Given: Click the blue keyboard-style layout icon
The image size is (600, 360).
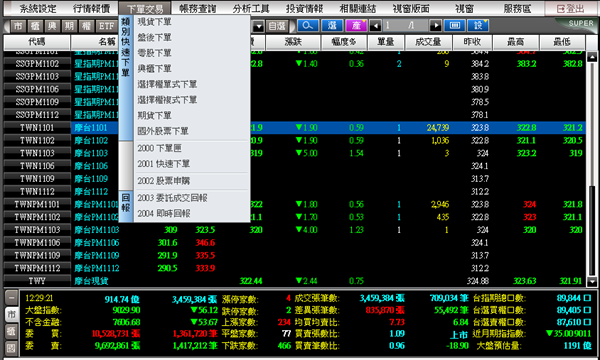Looking at the screenshot, I should (x=455, y=26).
